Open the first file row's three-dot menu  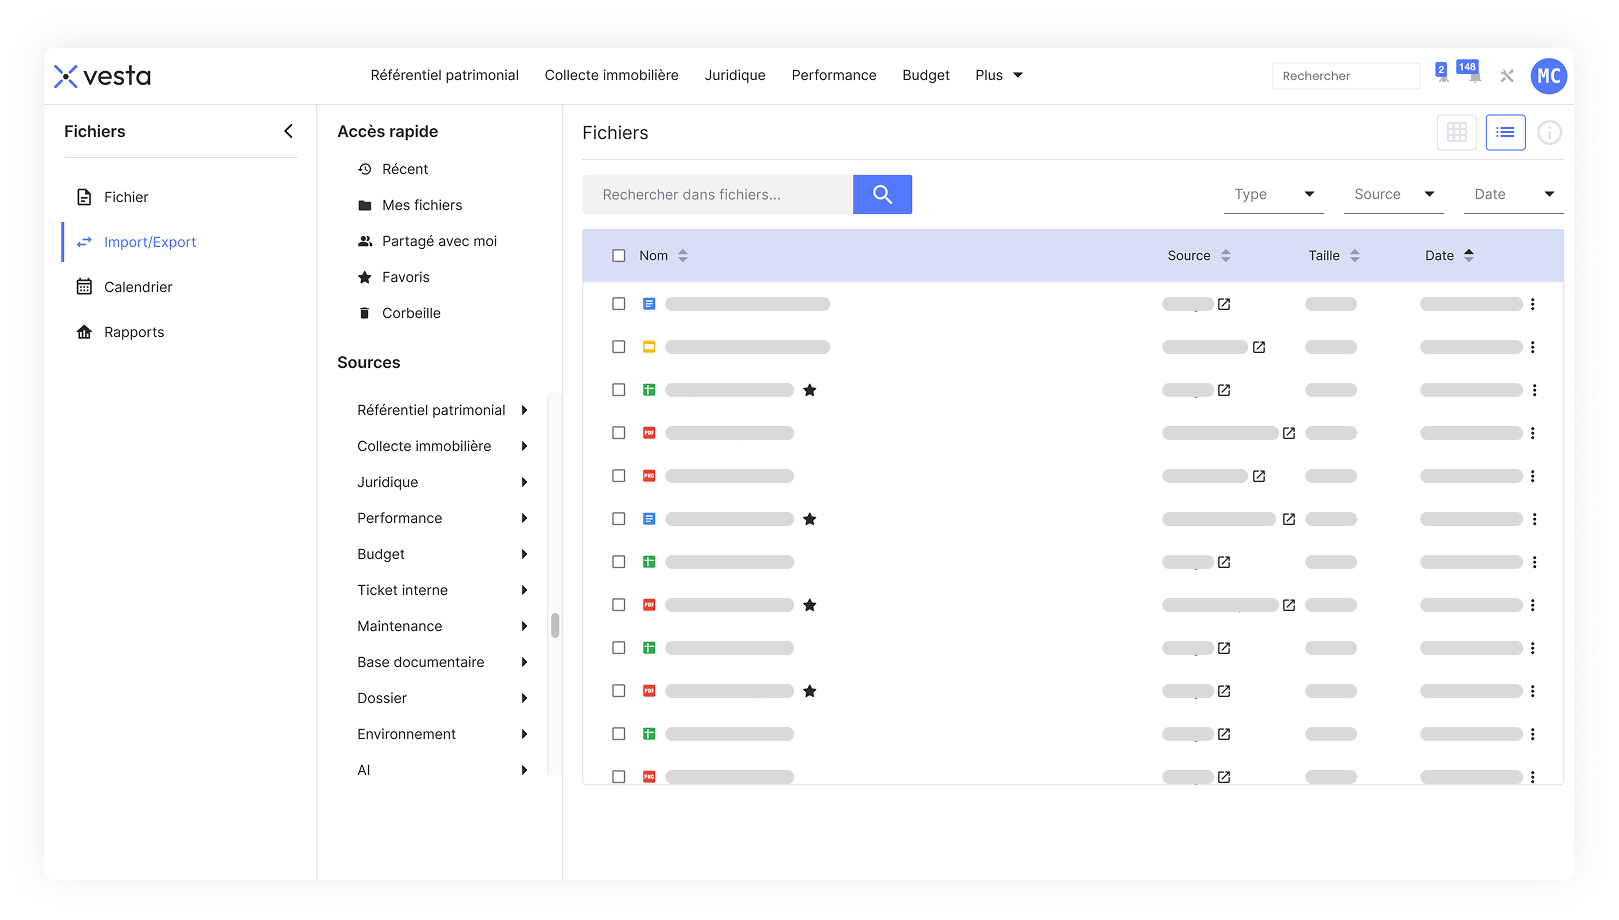1533,304
